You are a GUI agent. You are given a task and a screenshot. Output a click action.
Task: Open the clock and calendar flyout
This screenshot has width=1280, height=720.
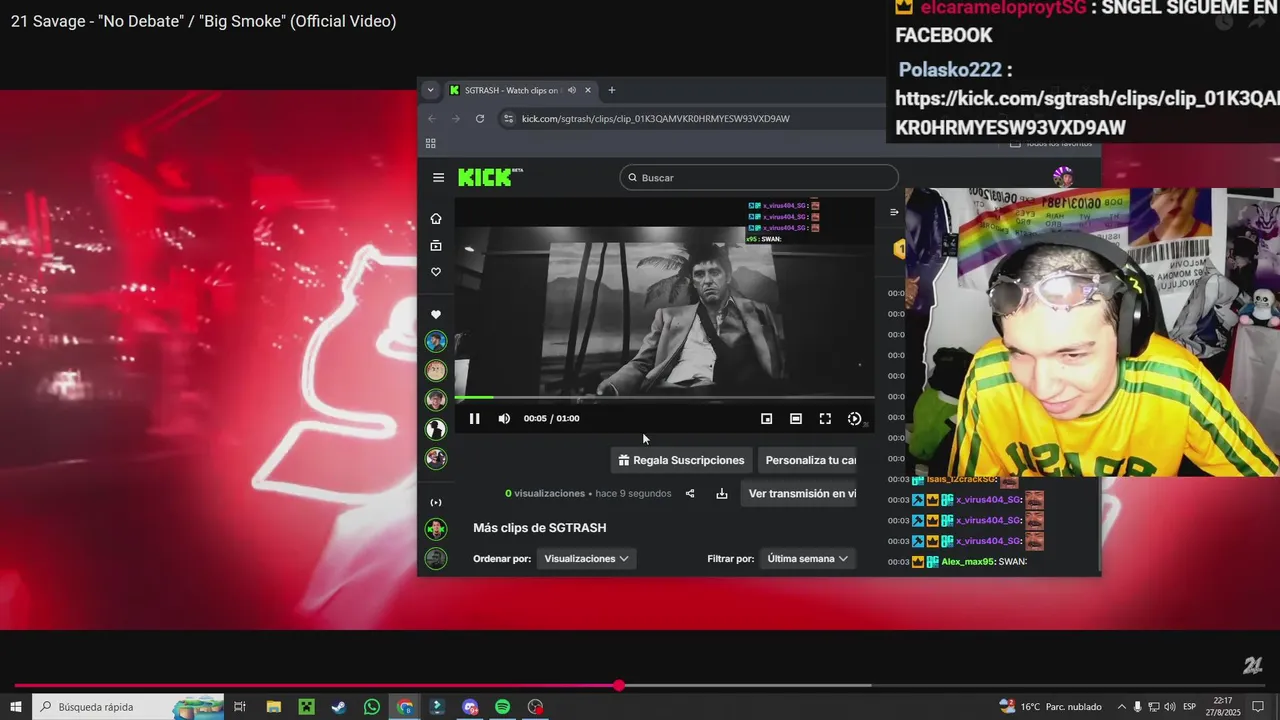[x=1224, y=707]
